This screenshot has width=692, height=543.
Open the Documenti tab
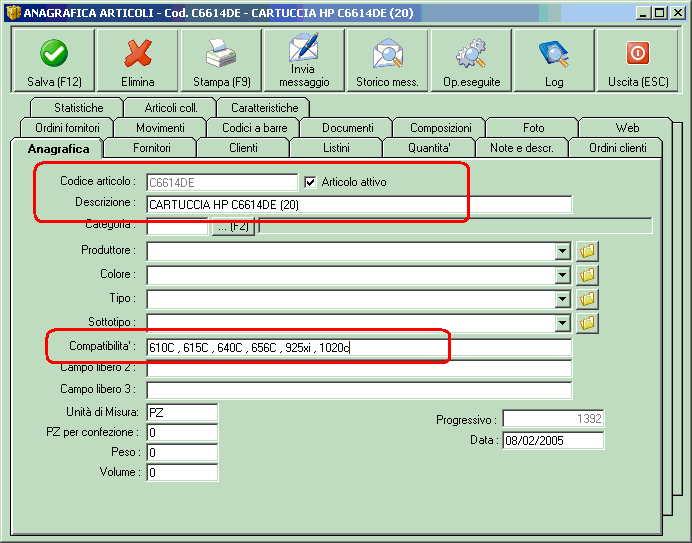point(347,128)
